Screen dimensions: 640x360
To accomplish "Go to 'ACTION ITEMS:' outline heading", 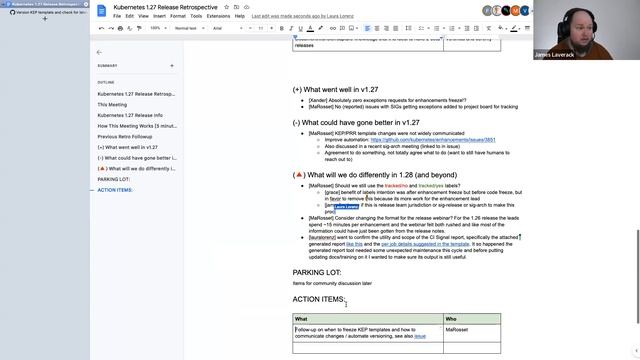I will [x=115, y=190].
